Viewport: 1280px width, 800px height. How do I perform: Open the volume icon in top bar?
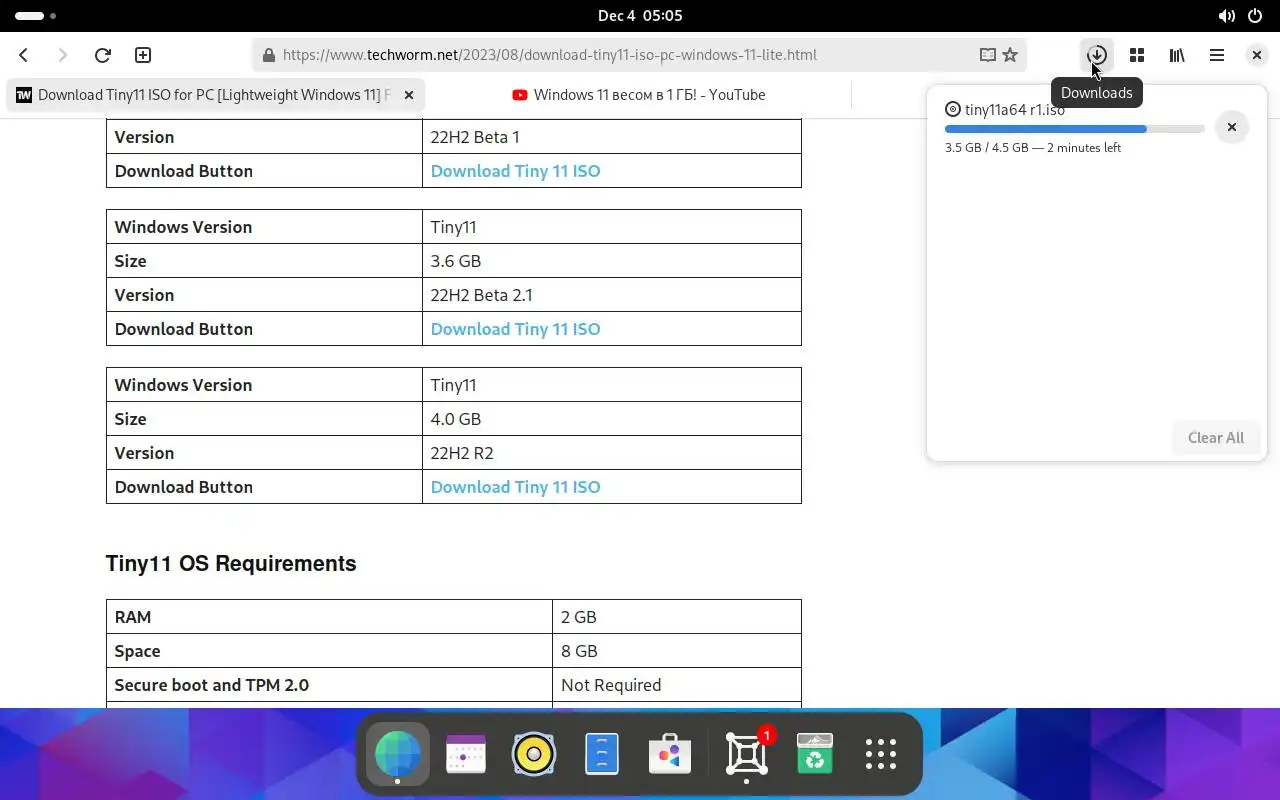point(1227,16)
